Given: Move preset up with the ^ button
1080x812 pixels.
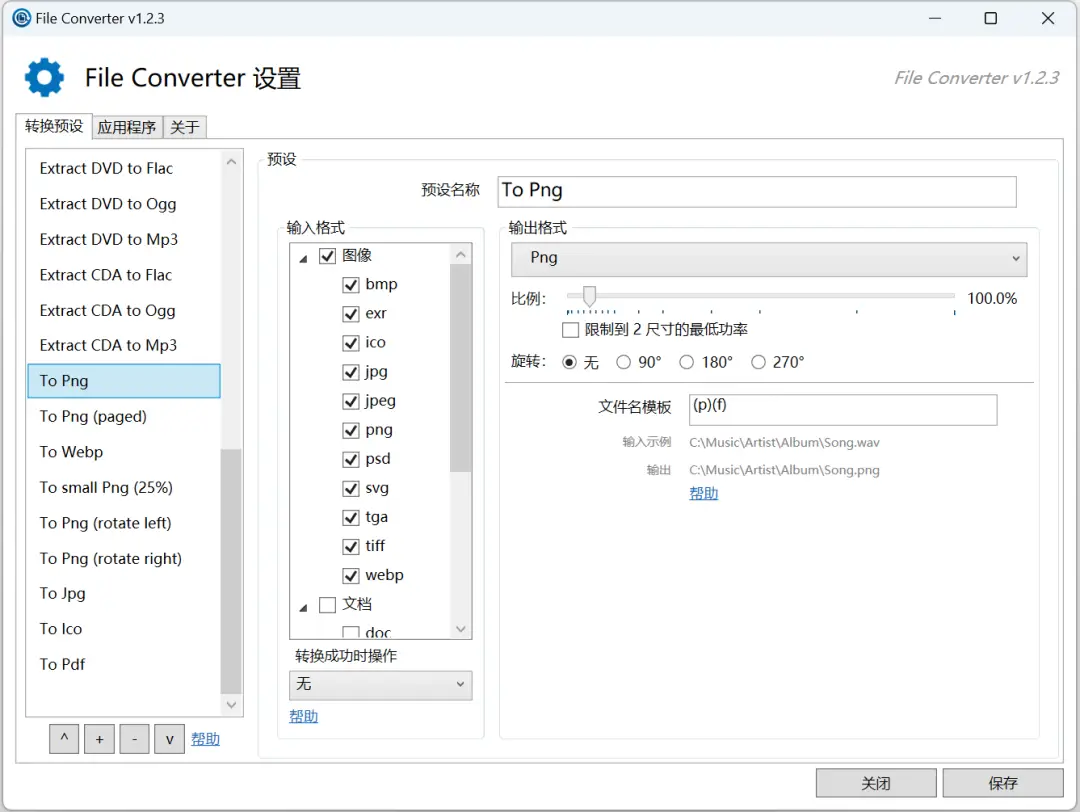Looking at the screenshot, I should pos(64,739).
